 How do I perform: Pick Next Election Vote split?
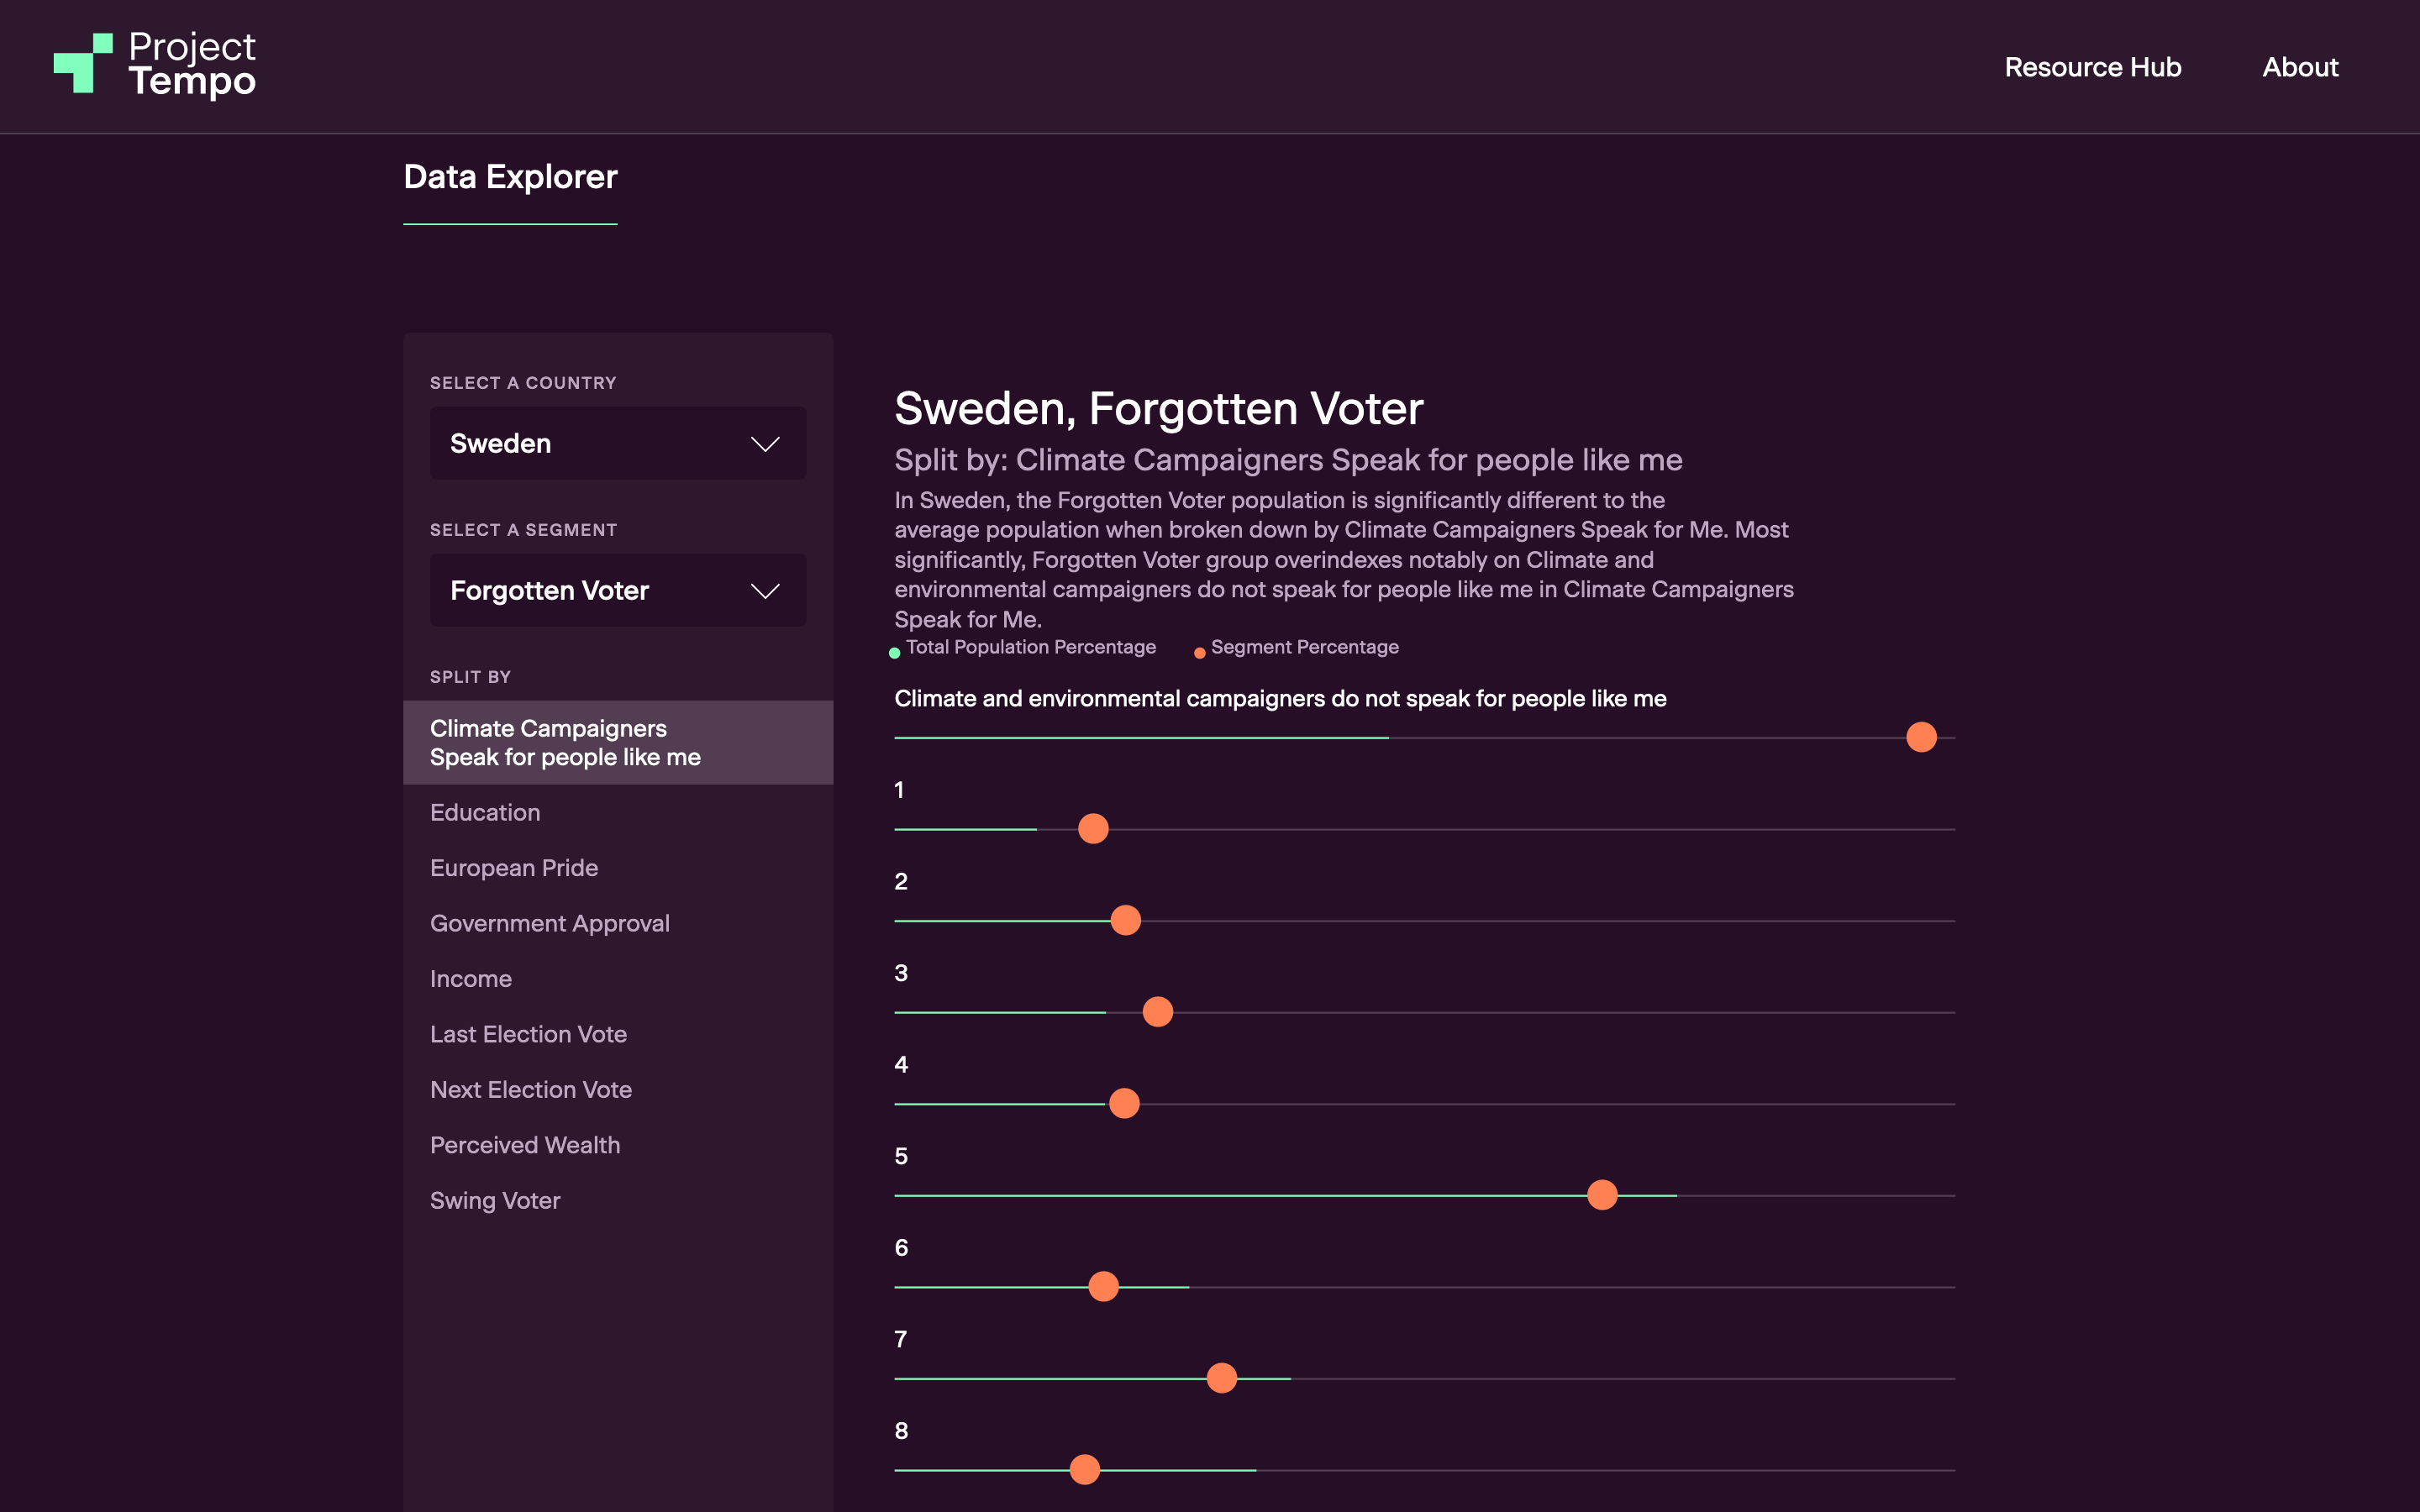point(531,1090)
